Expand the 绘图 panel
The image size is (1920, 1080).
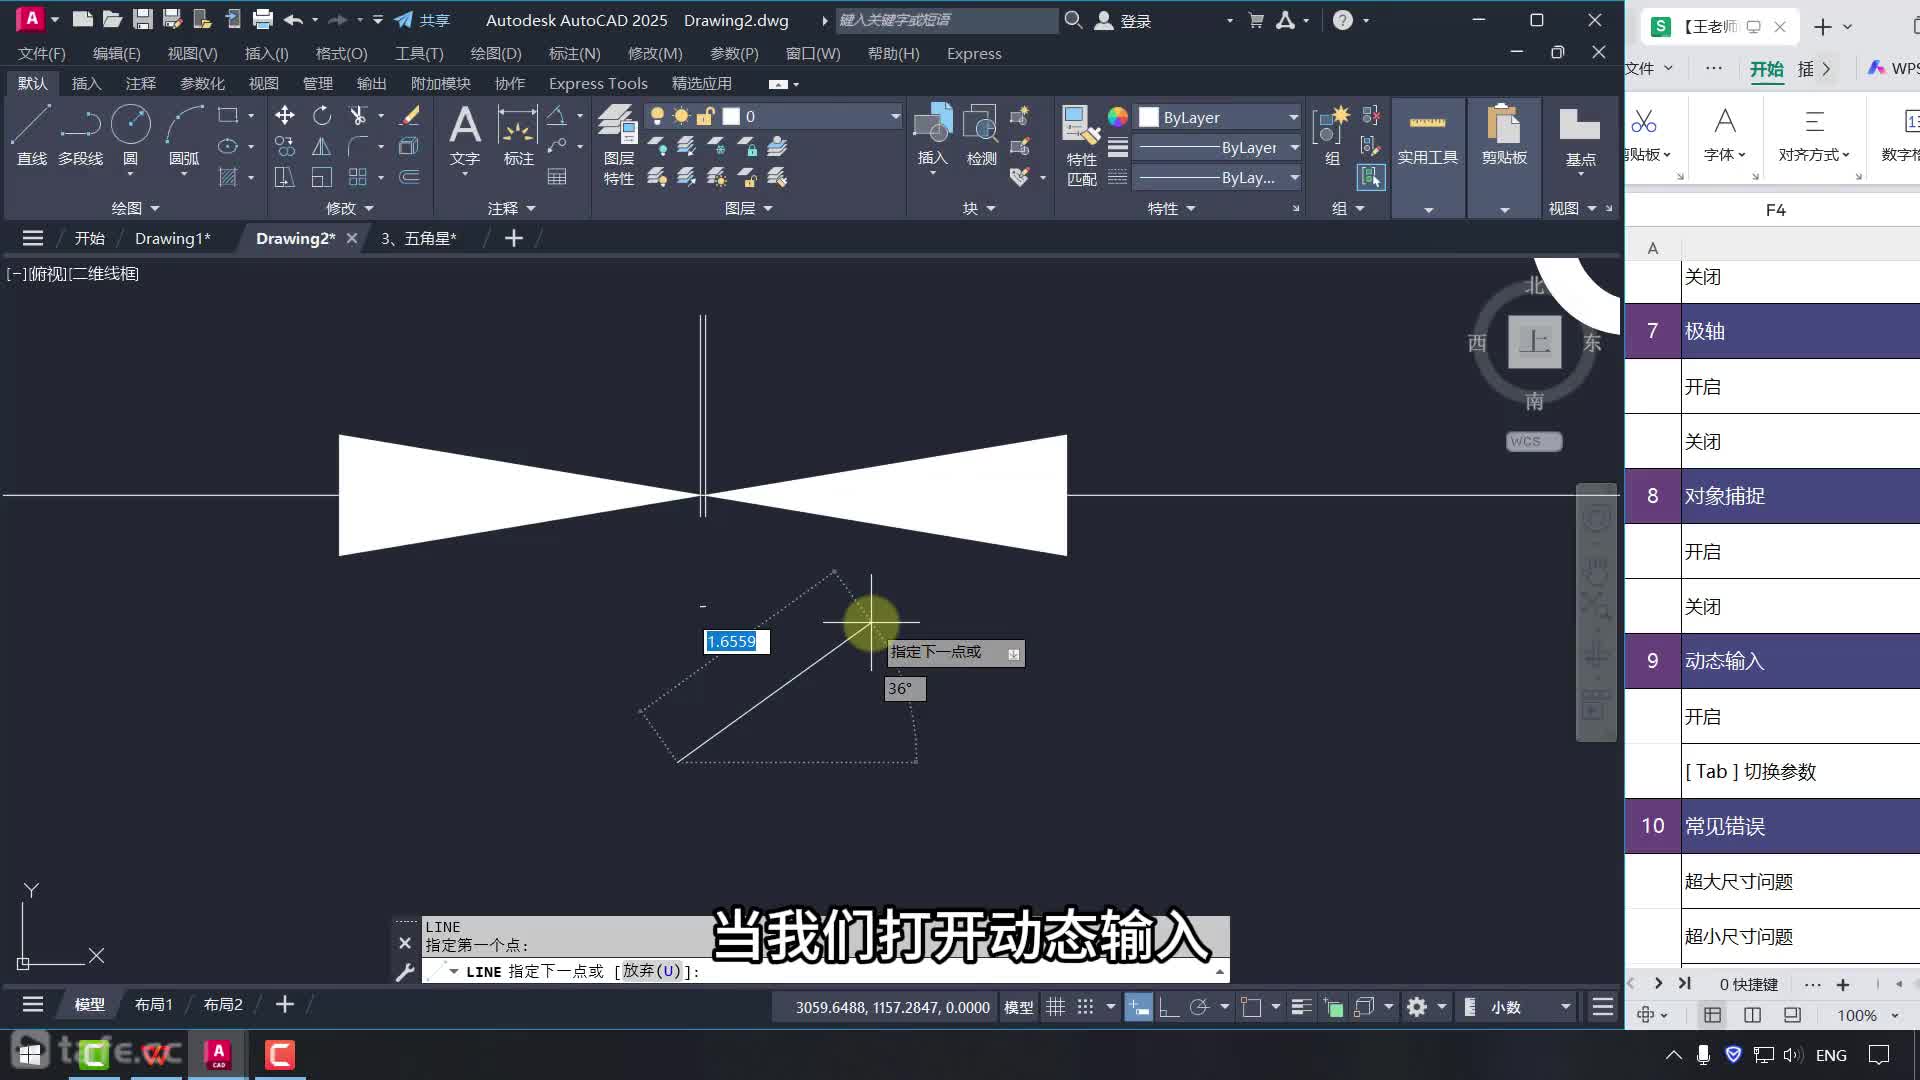pyautogui.click(x=135, y=208)
